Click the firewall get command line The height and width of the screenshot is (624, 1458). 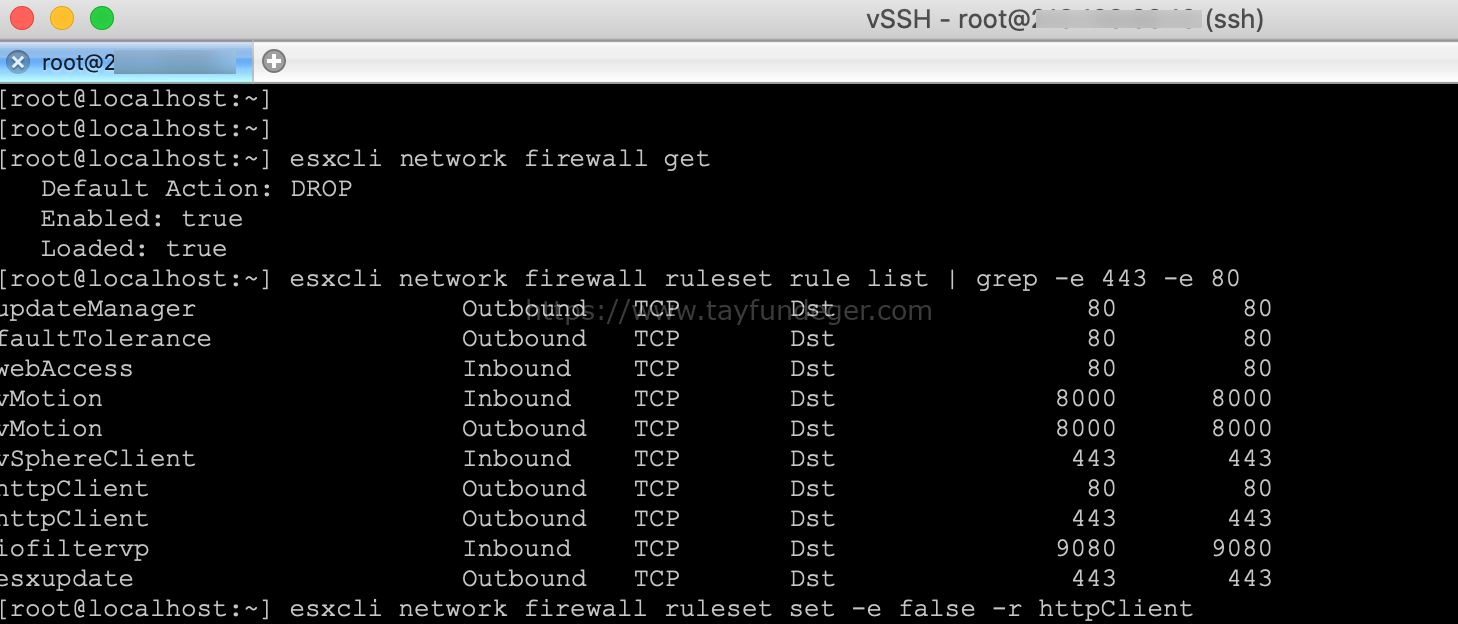click(x=499, y=159)
